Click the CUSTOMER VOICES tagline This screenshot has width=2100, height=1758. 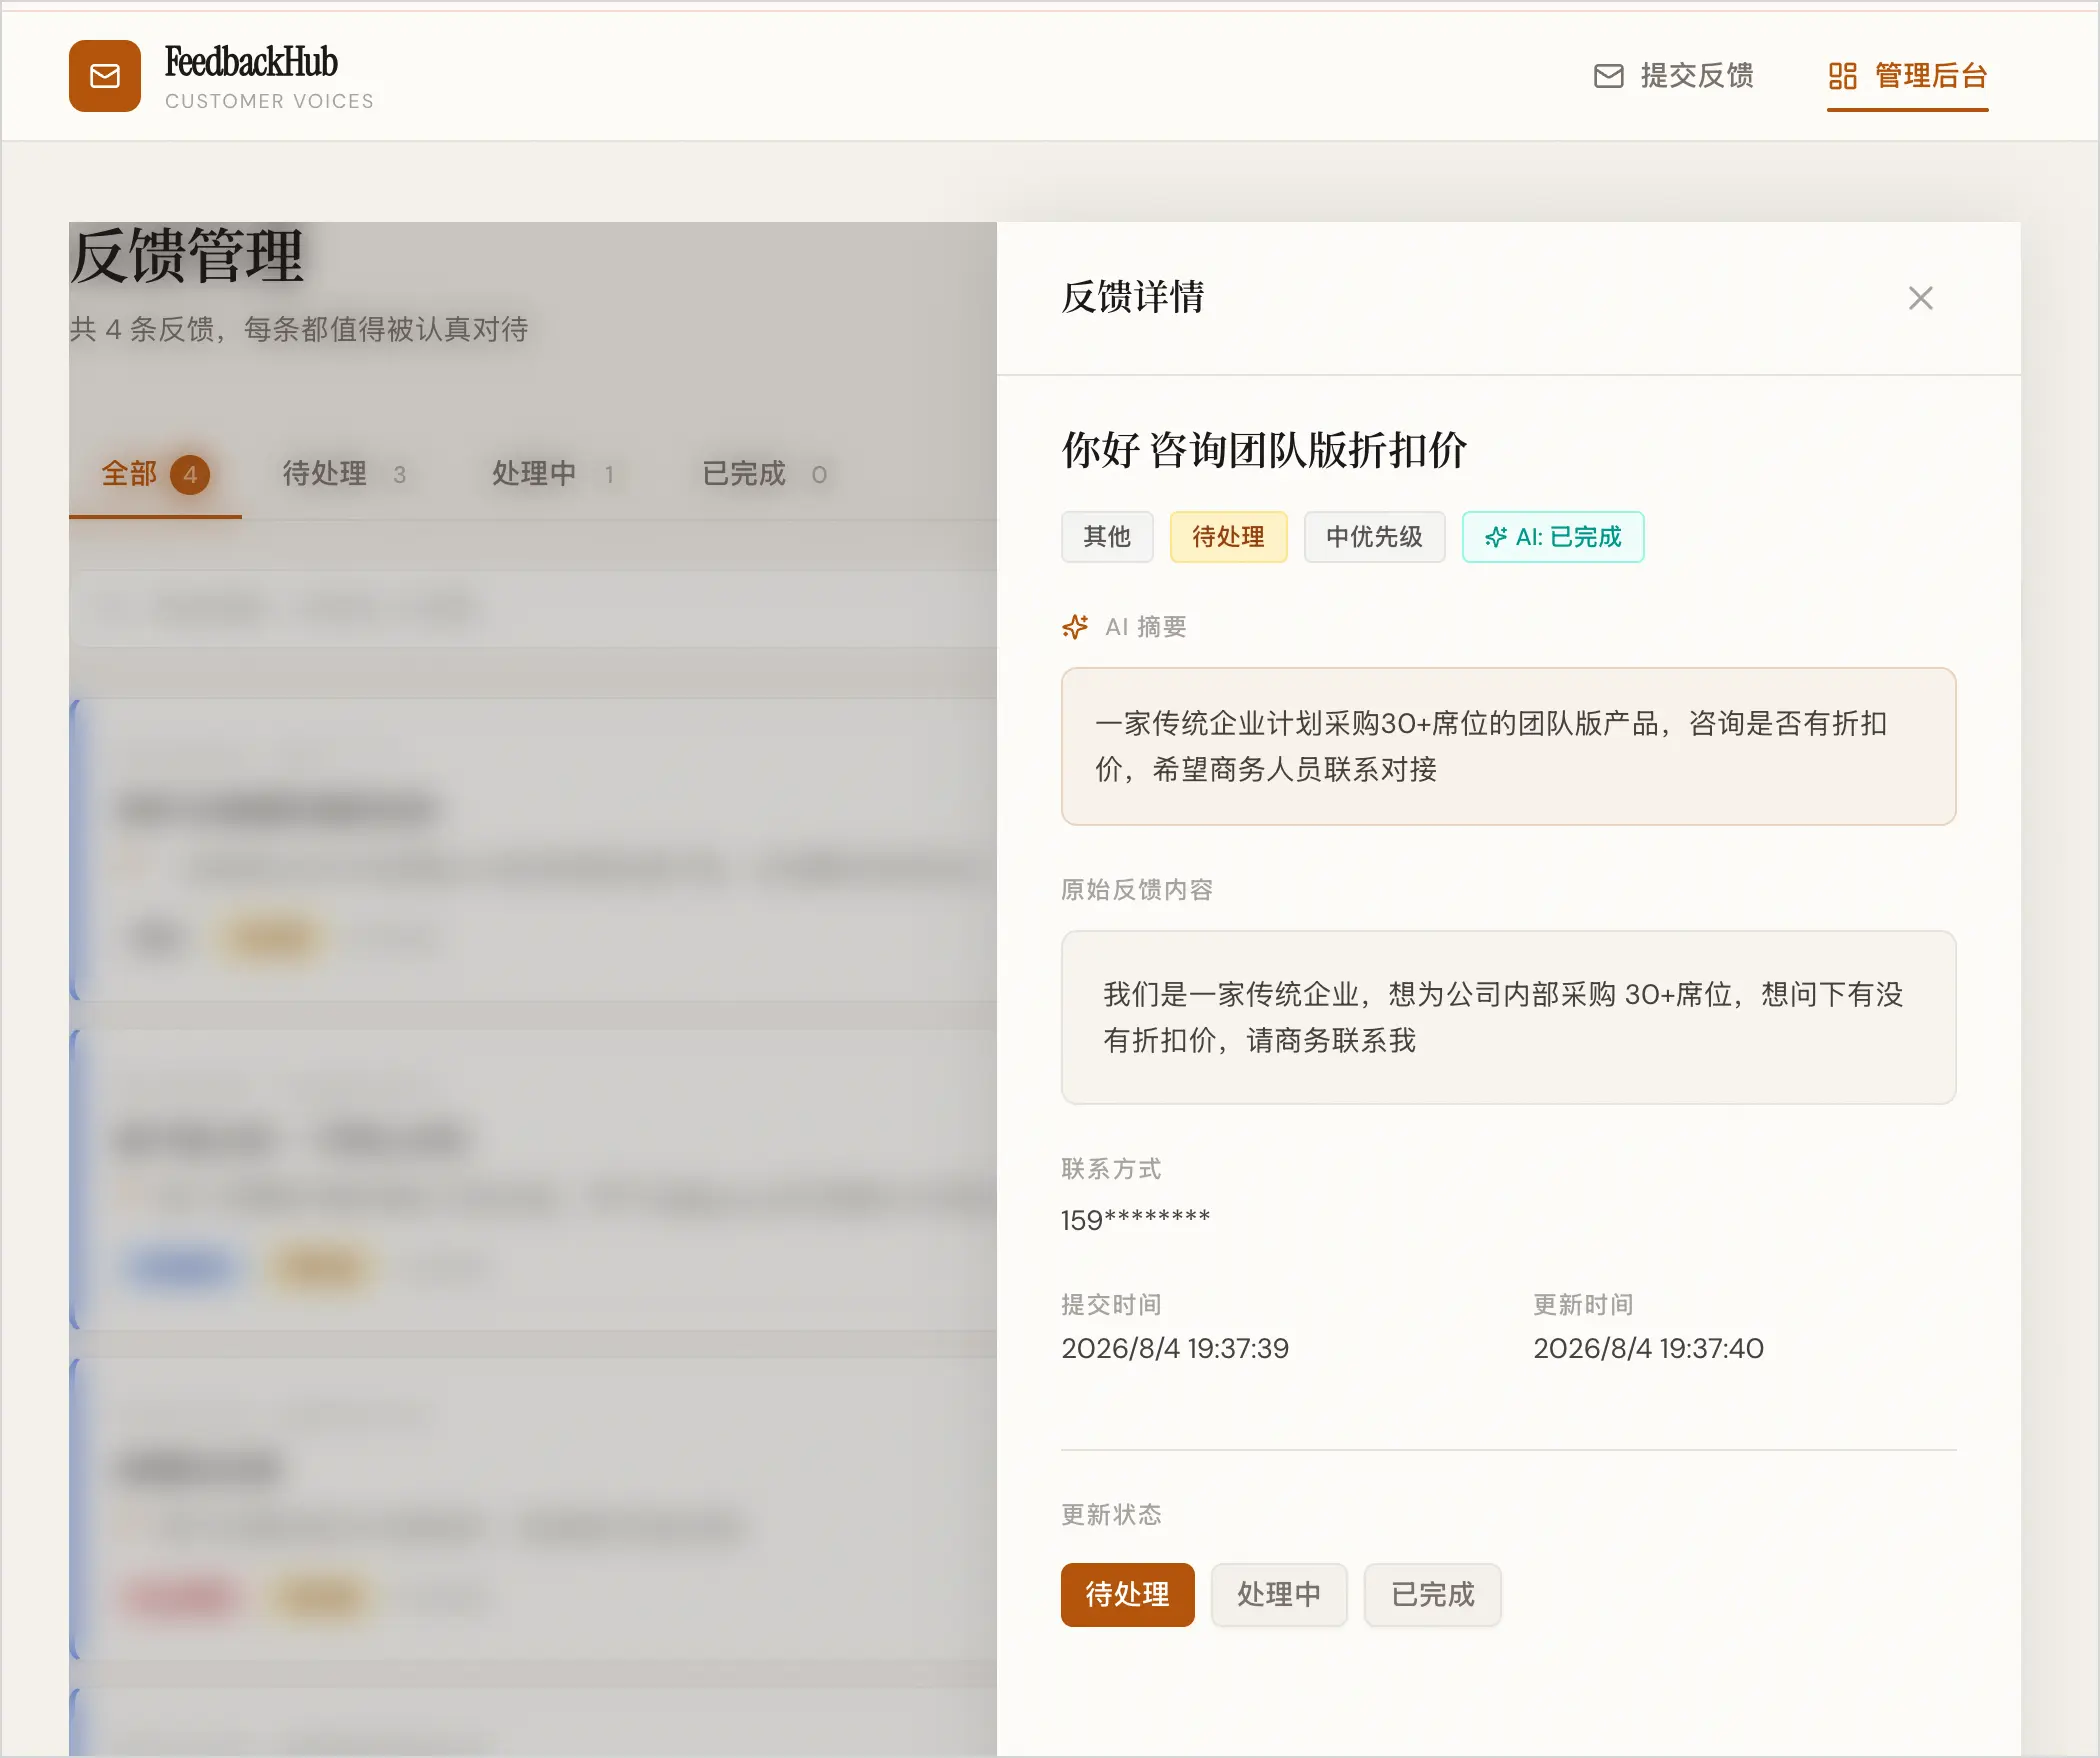pos(269,101)
